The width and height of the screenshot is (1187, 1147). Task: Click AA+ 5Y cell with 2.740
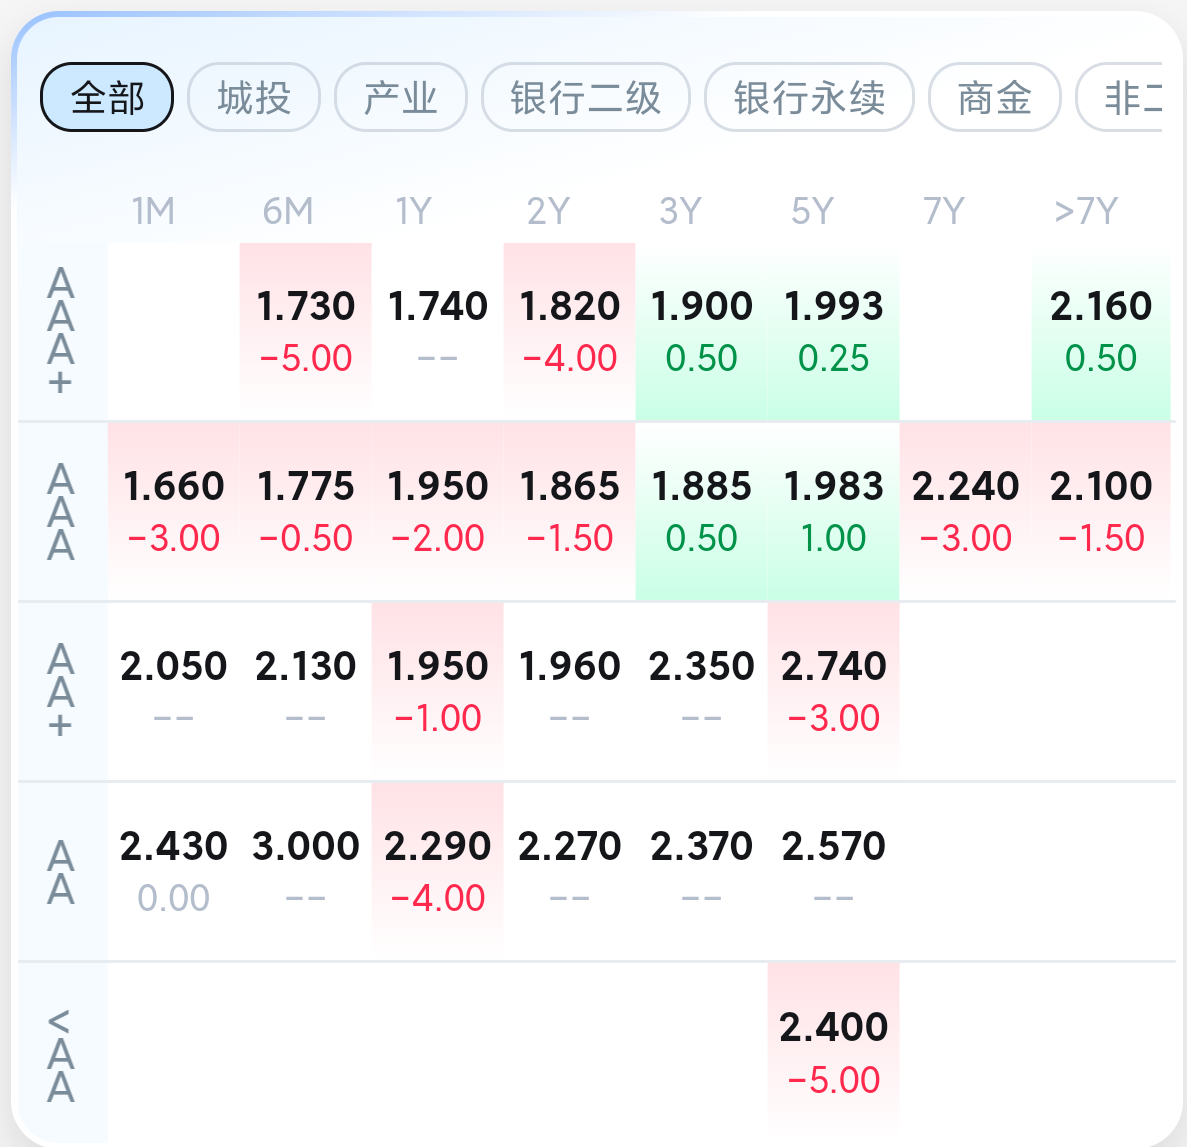(x=833, y=691)
